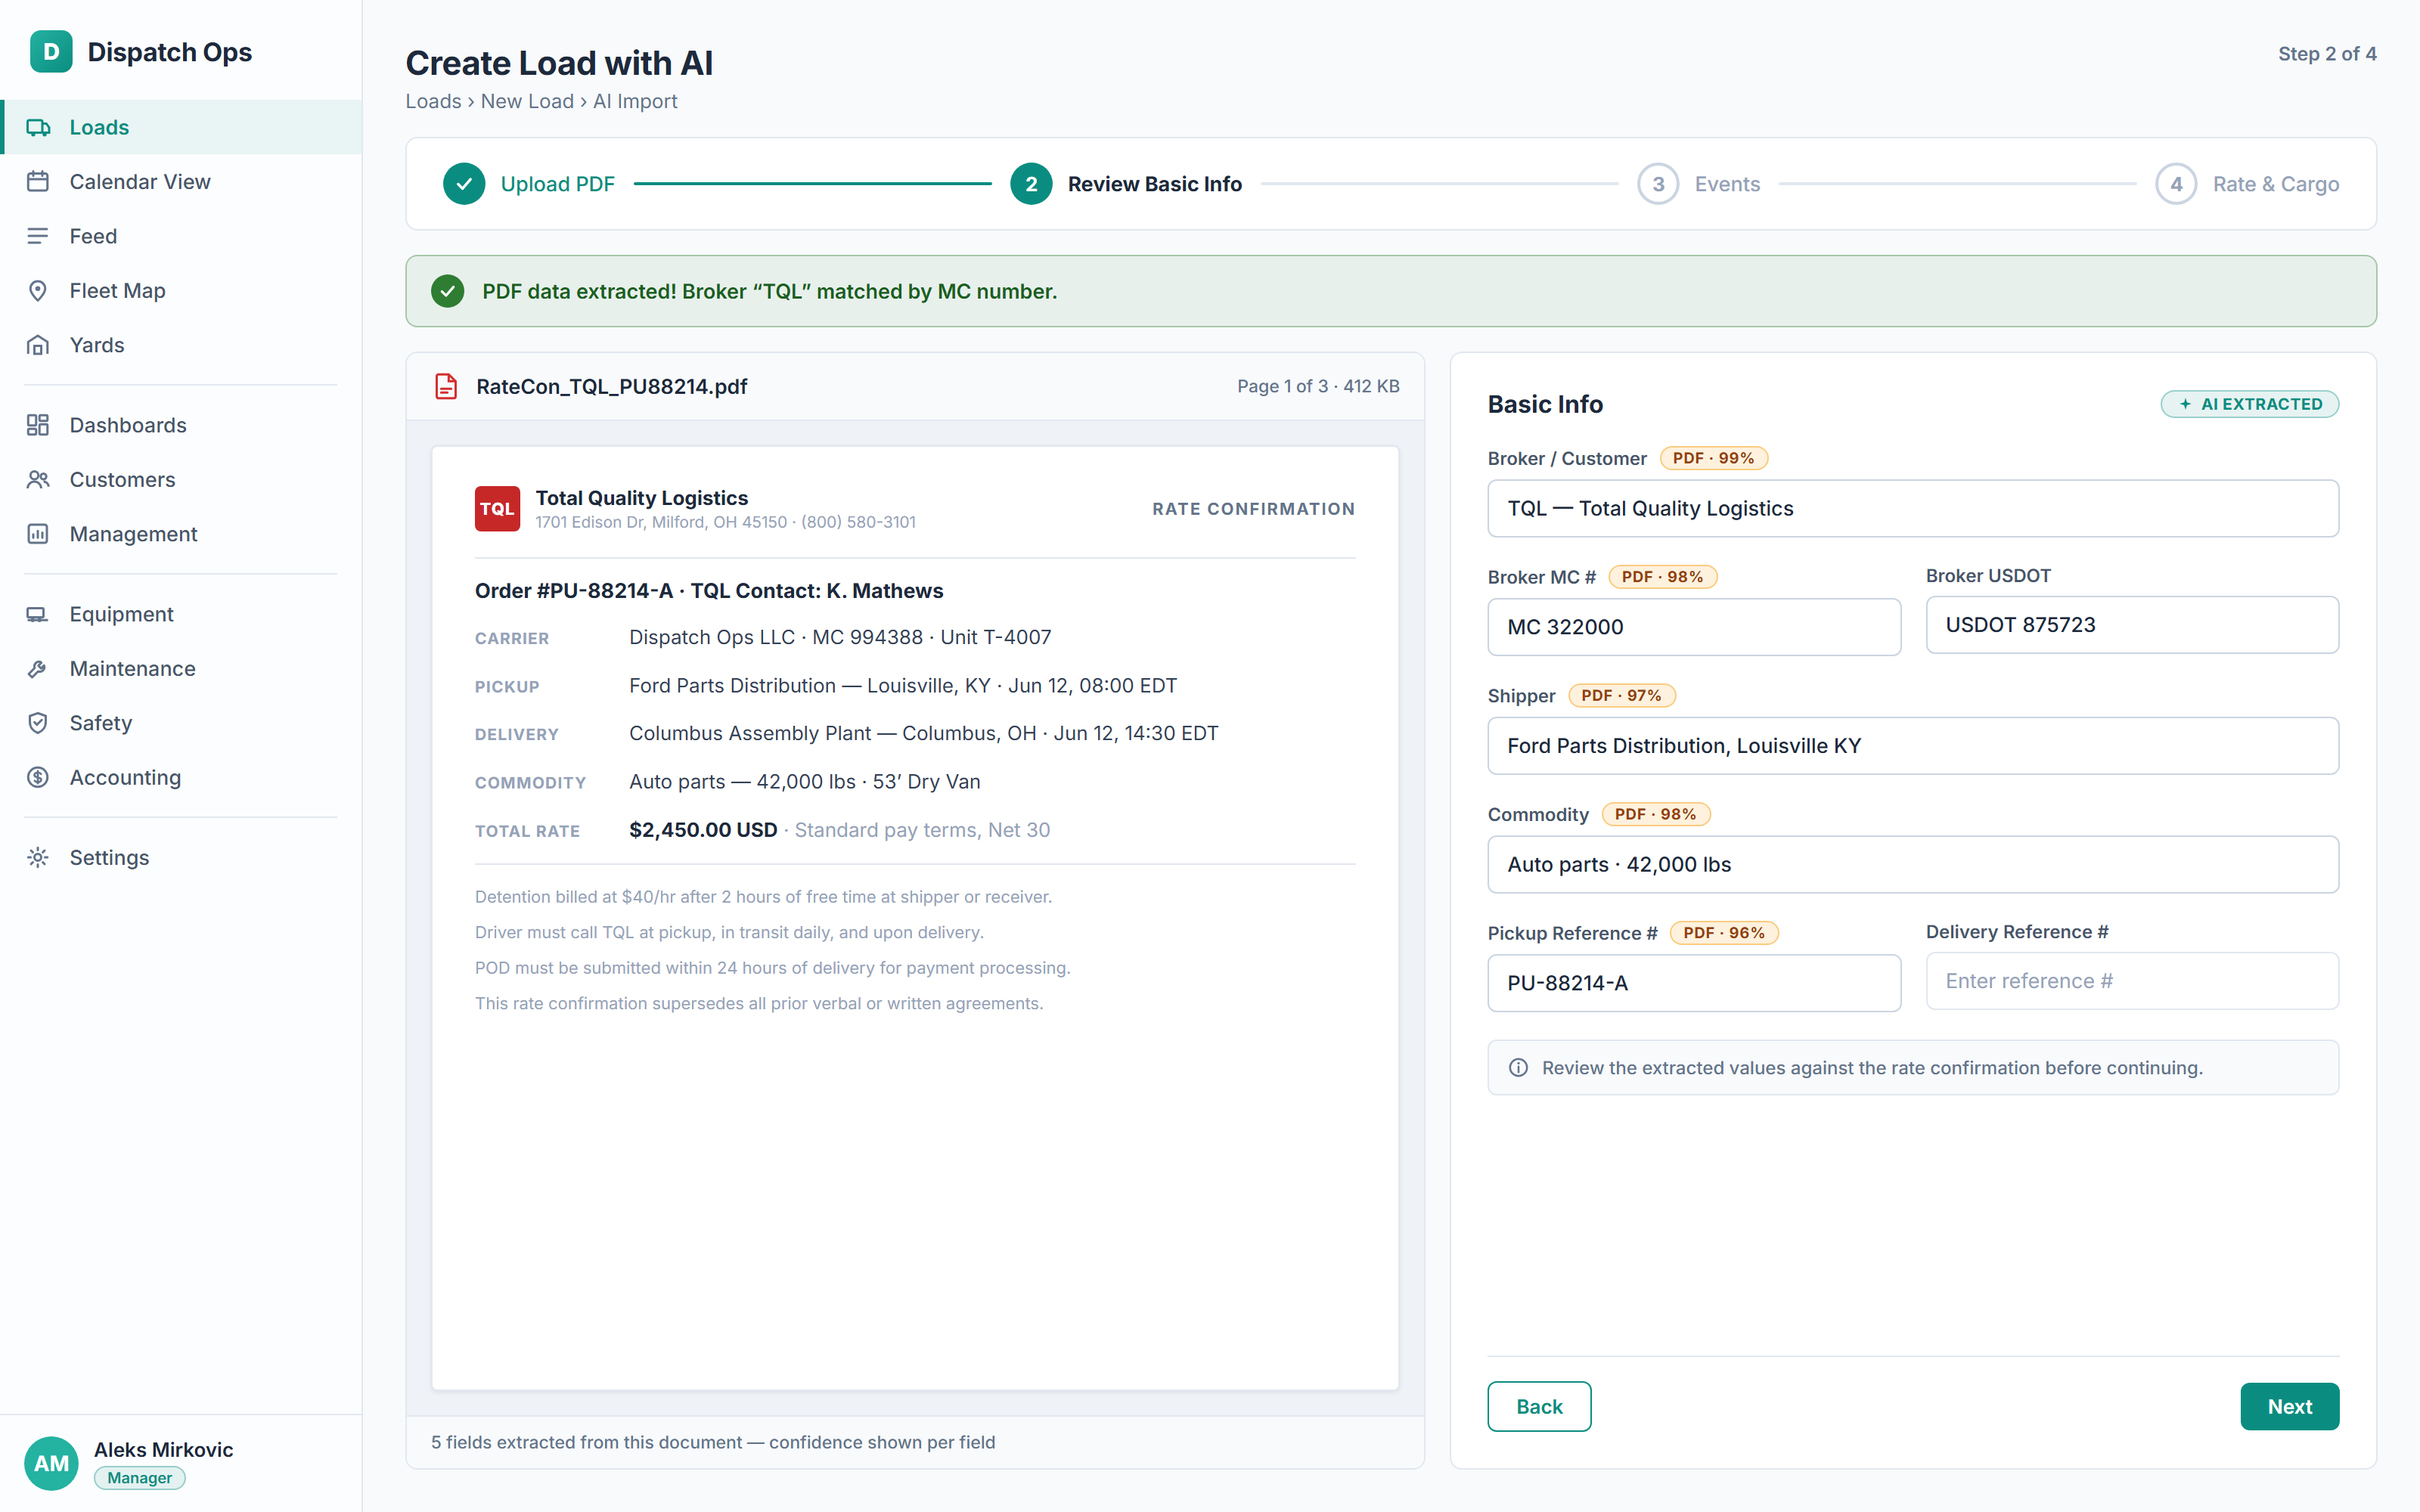2420x1512 pixels.
Task: Click 'Step 2 of 4' indicator
Action: [2327, 54]
